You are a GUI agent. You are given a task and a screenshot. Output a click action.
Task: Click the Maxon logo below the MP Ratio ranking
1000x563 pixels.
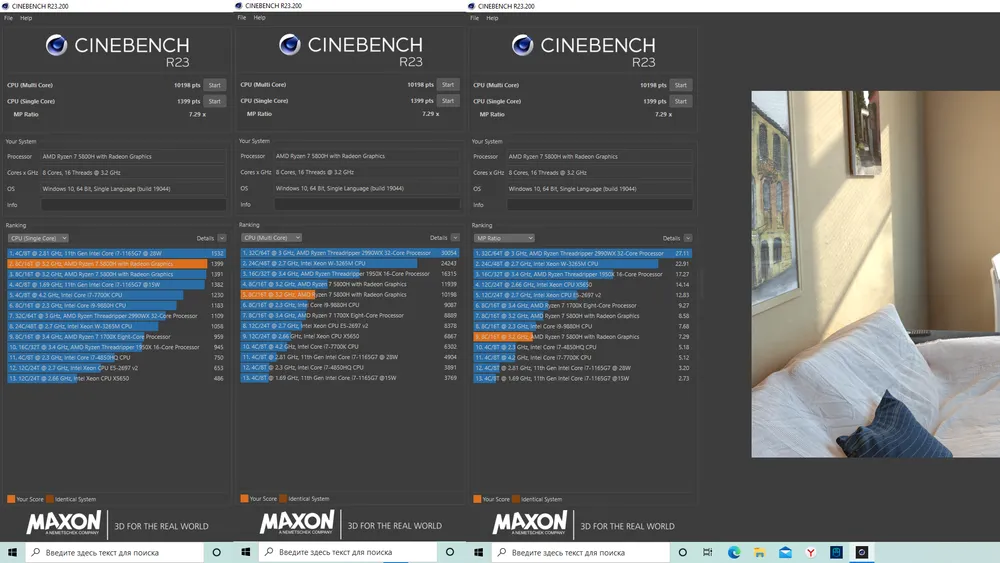(x=530, y=524)
